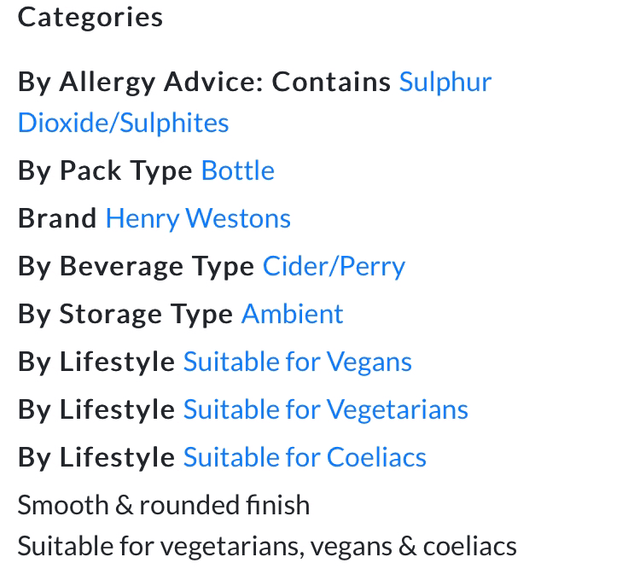Open the Suitable for Vegetarians link

325,410
